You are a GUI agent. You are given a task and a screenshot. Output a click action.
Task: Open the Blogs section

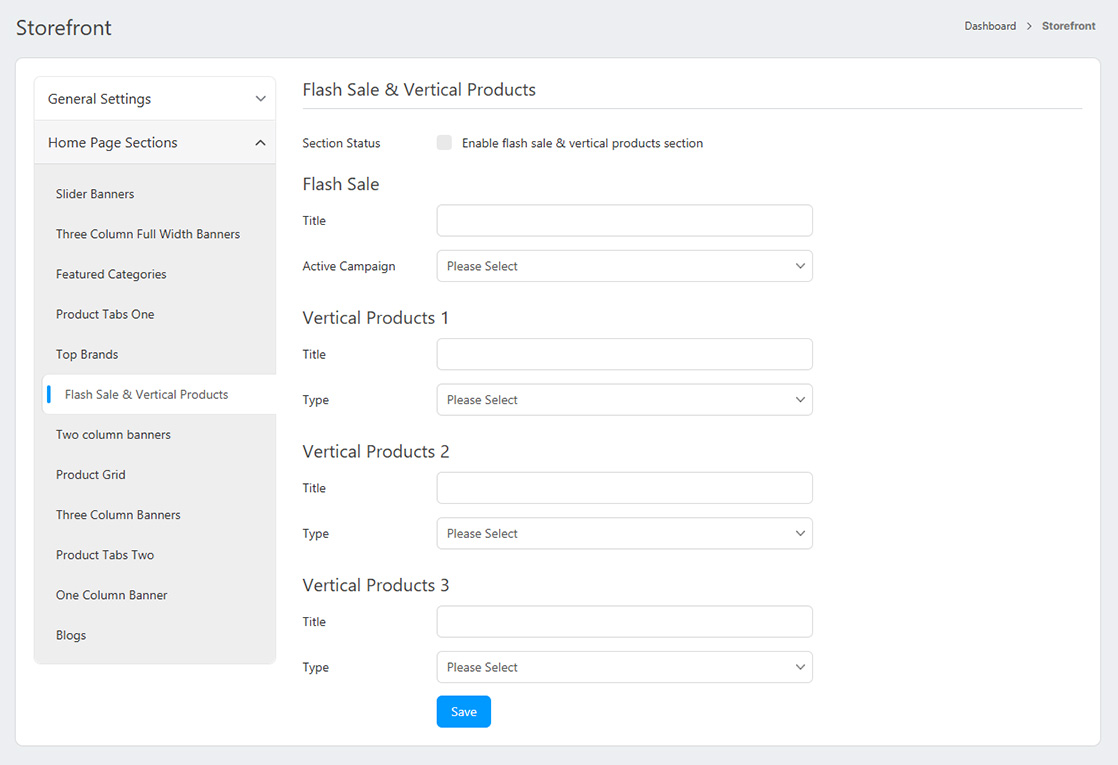pyautogui.click(x=71, y=635)
